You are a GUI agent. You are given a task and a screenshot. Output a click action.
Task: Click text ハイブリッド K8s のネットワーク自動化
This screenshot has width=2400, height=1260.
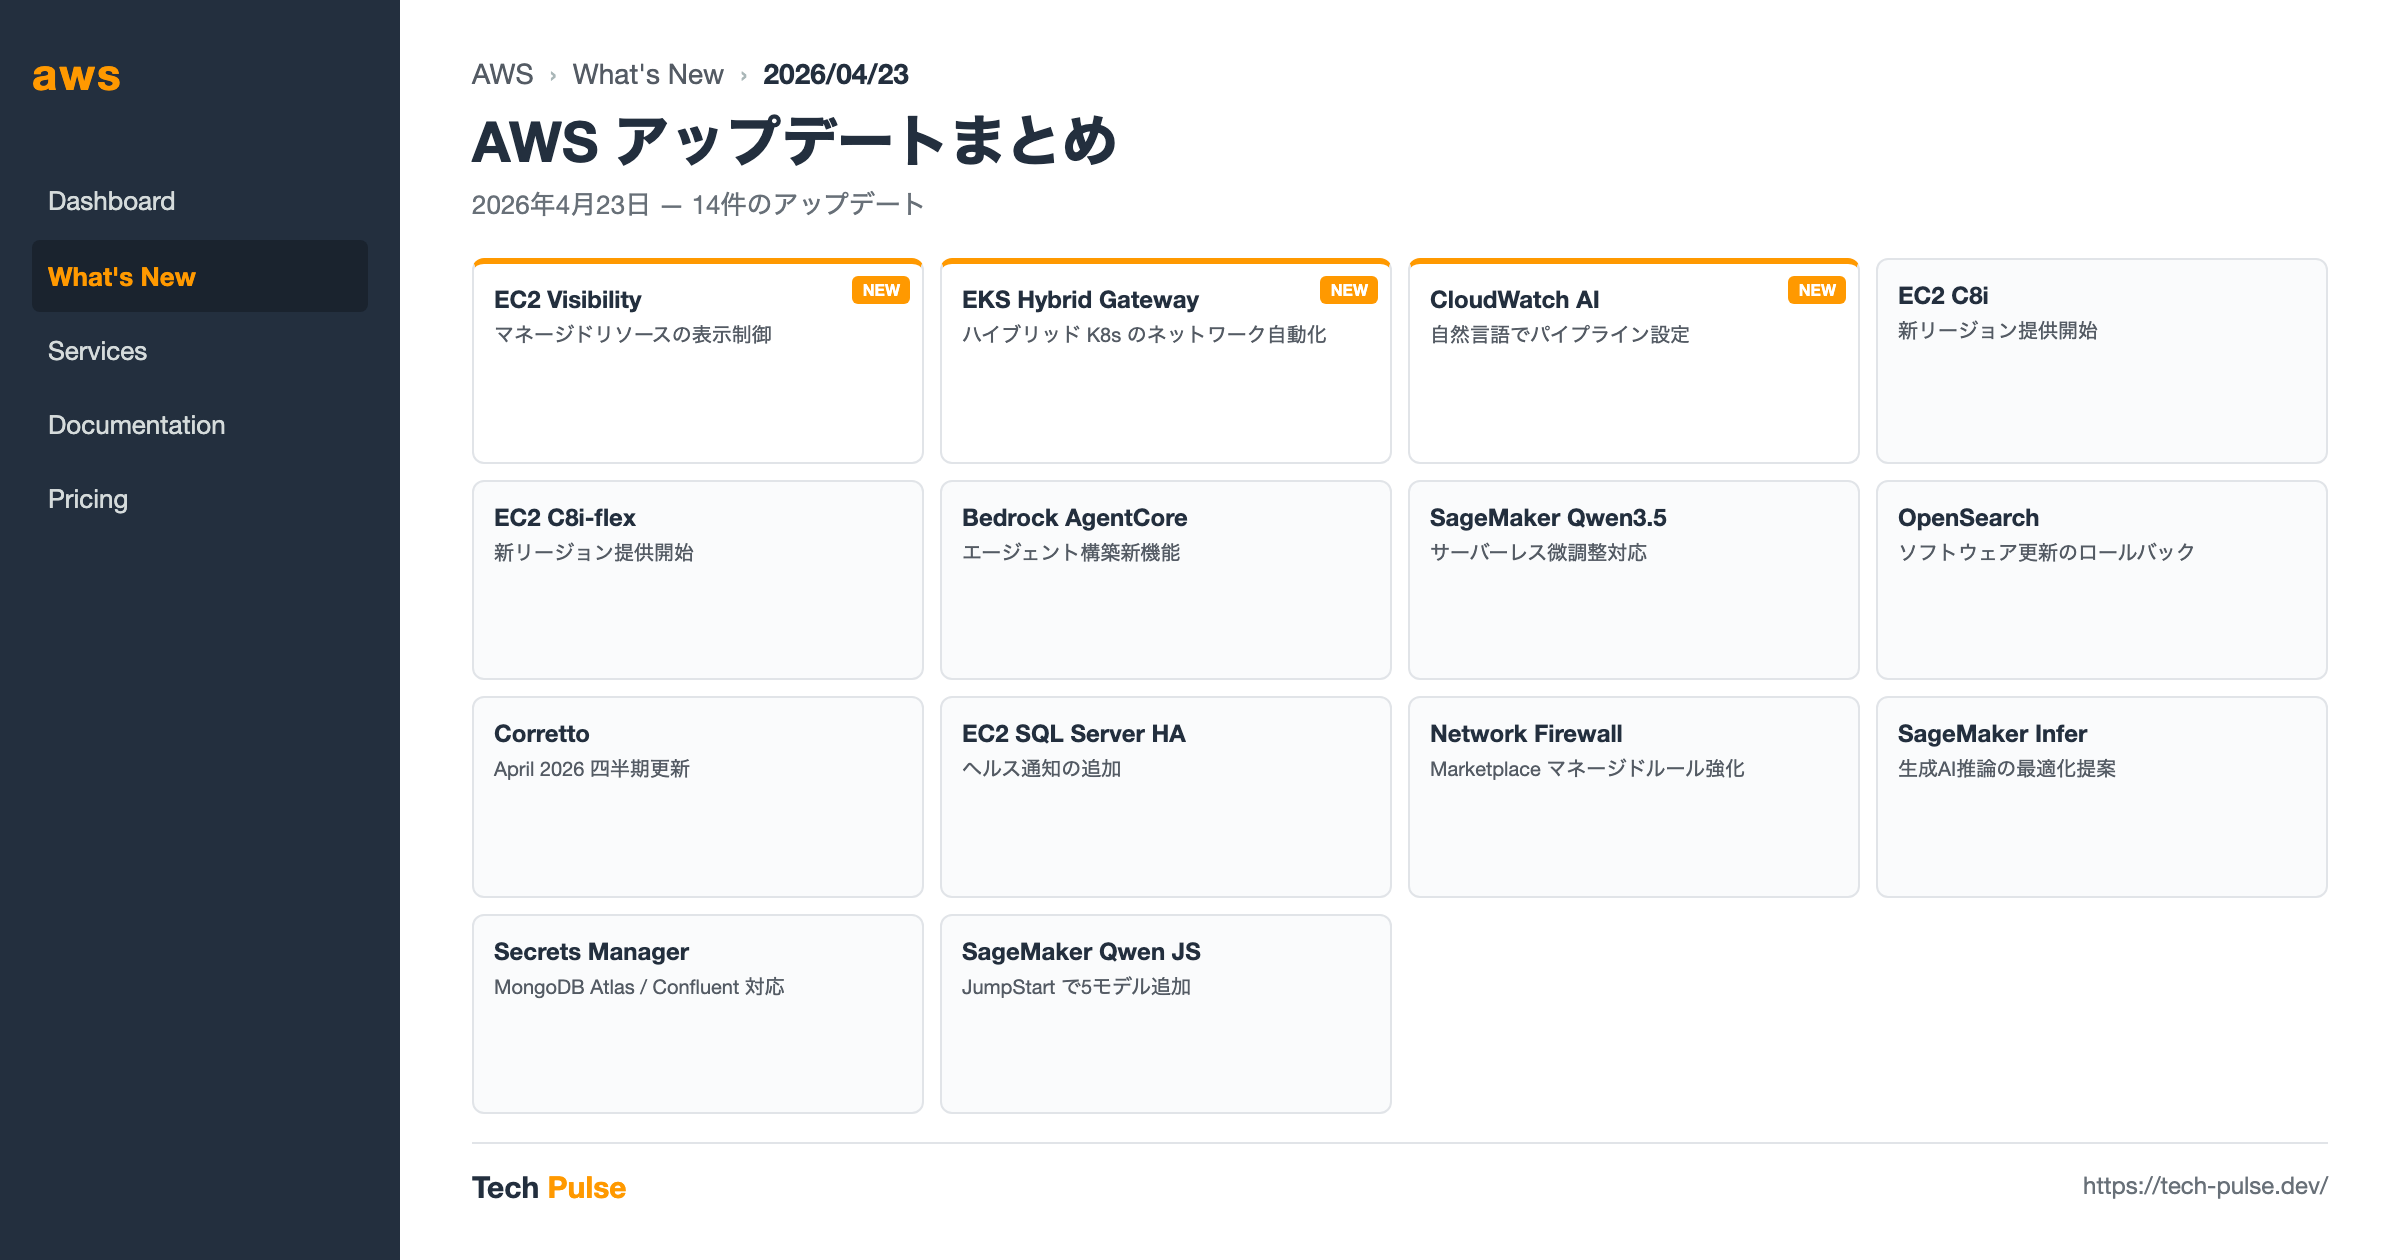[x=1144, y=334]
